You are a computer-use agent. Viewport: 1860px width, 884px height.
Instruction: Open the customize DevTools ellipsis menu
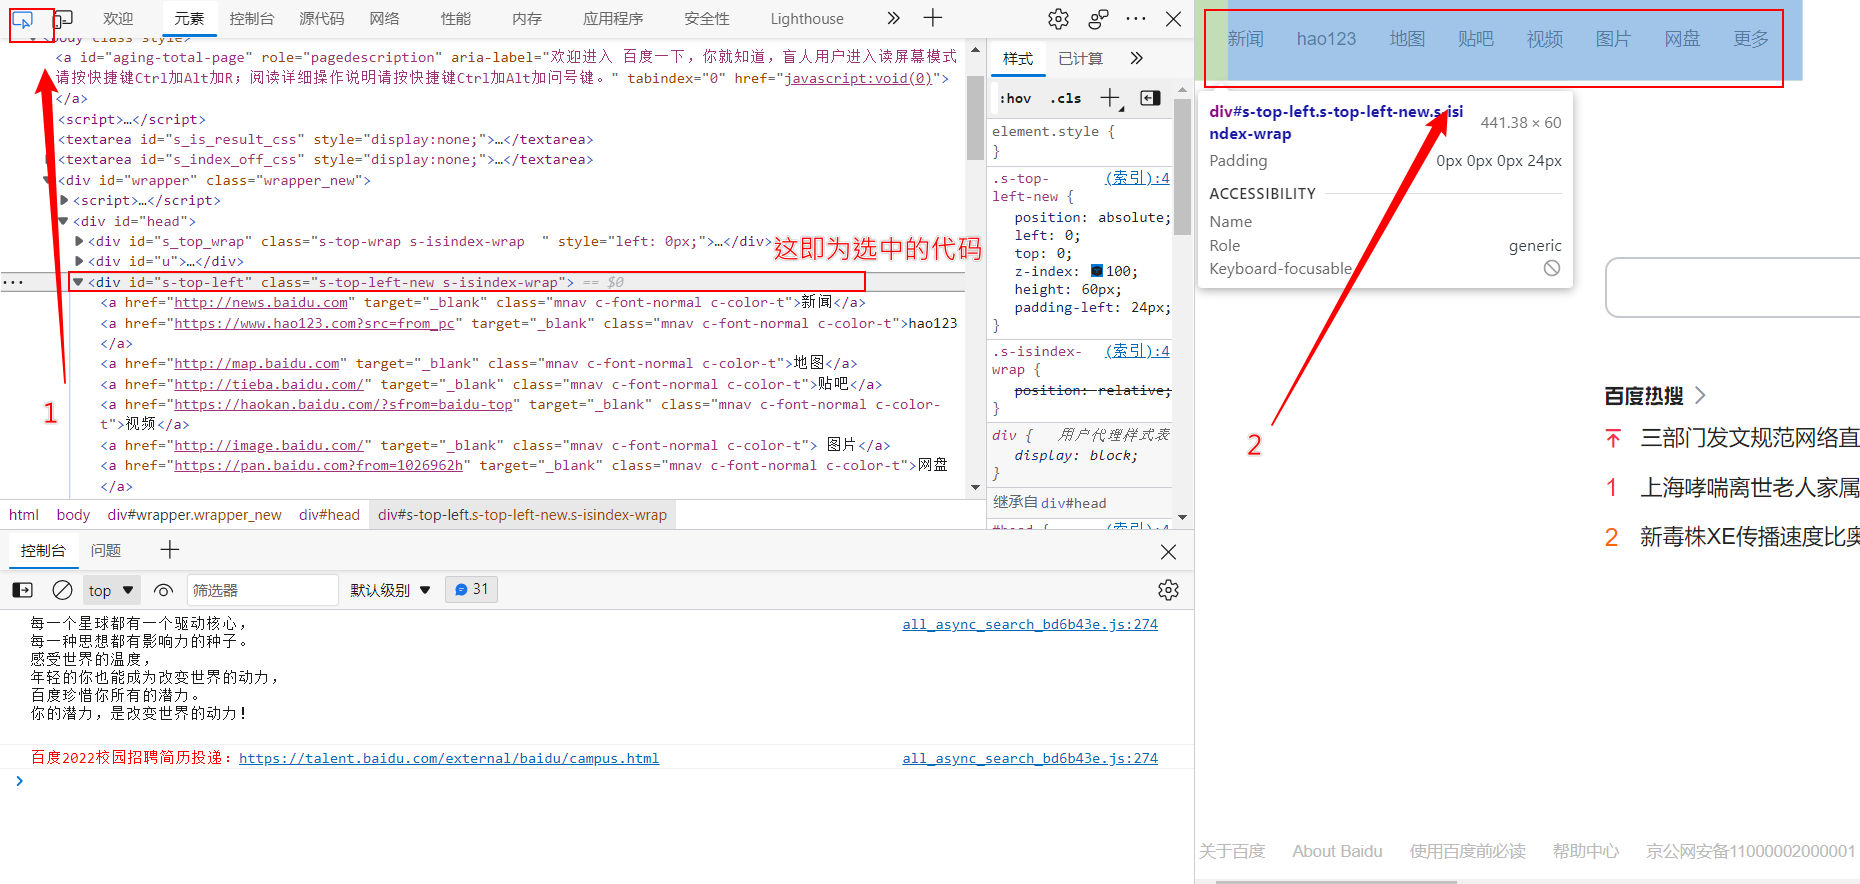click(1136, 18)
